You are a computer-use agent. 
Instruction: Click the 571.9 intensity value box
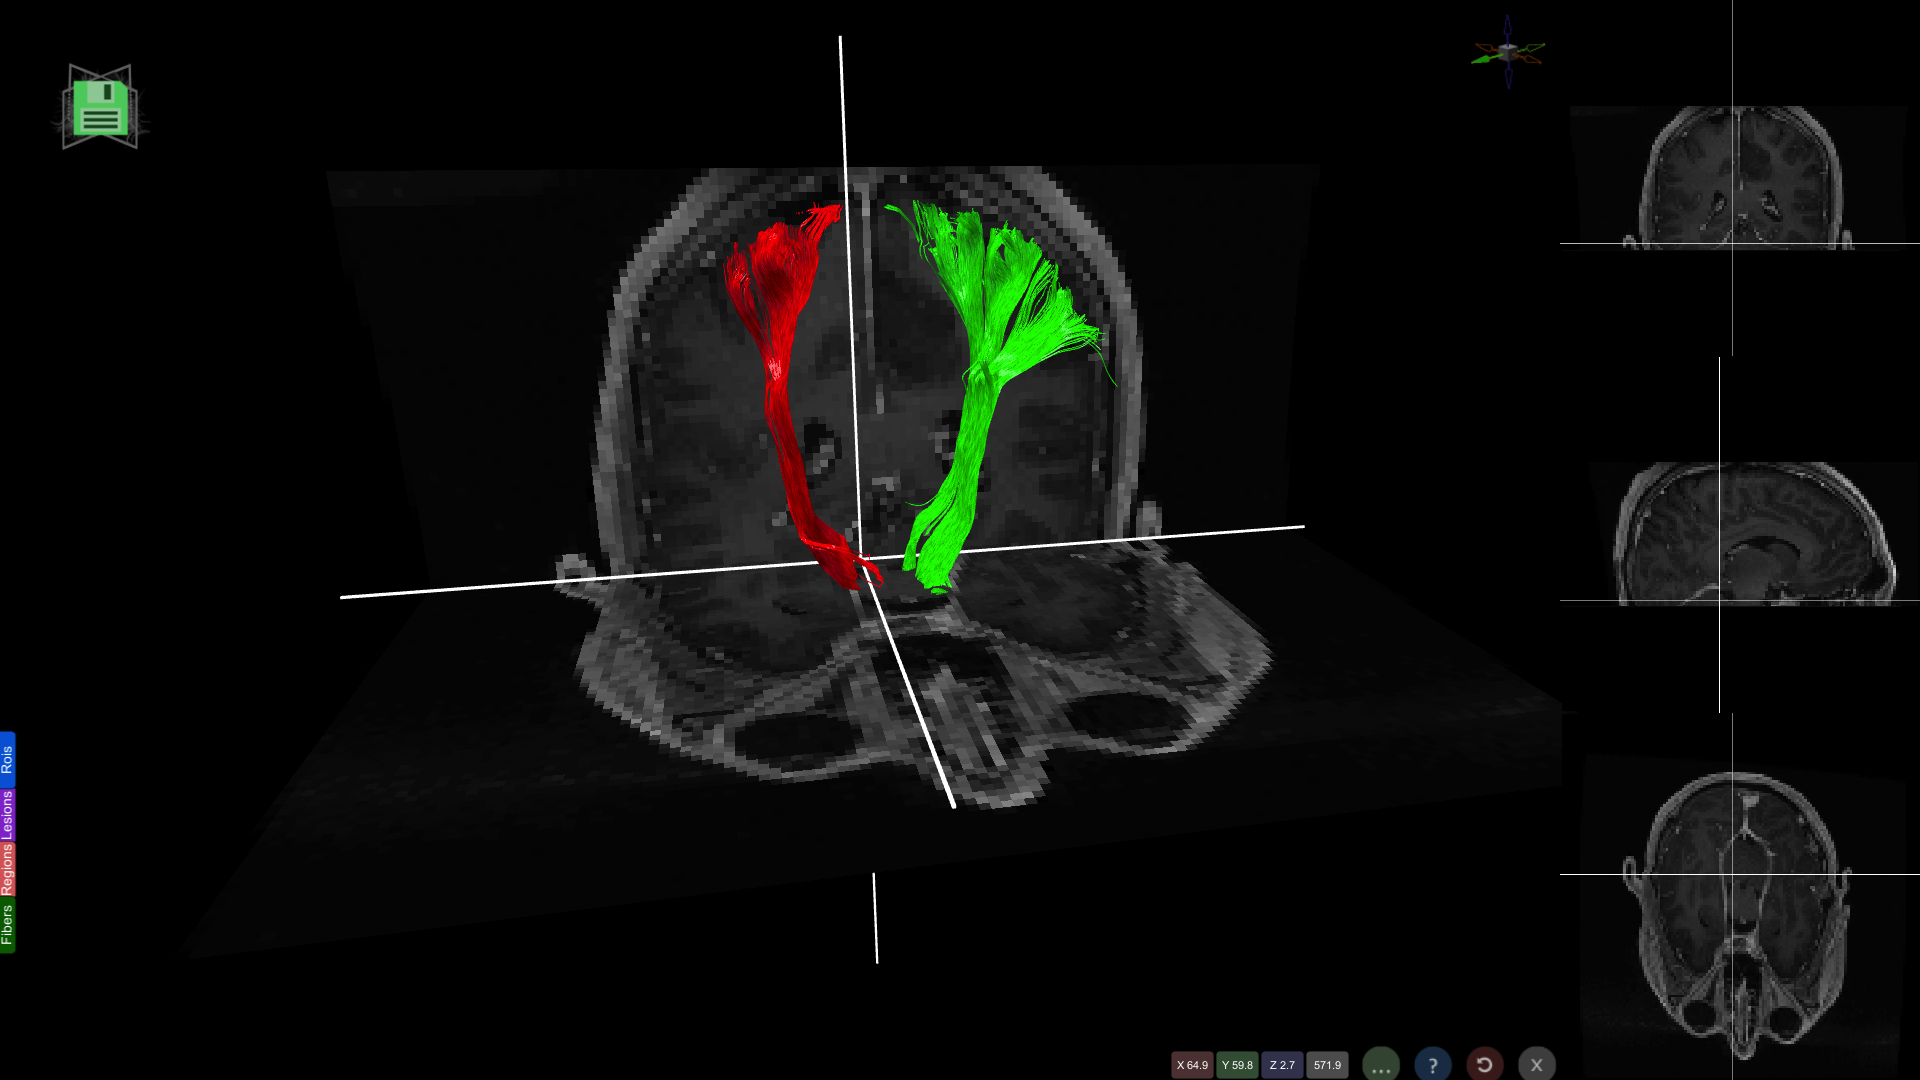coord(1327,1065)
